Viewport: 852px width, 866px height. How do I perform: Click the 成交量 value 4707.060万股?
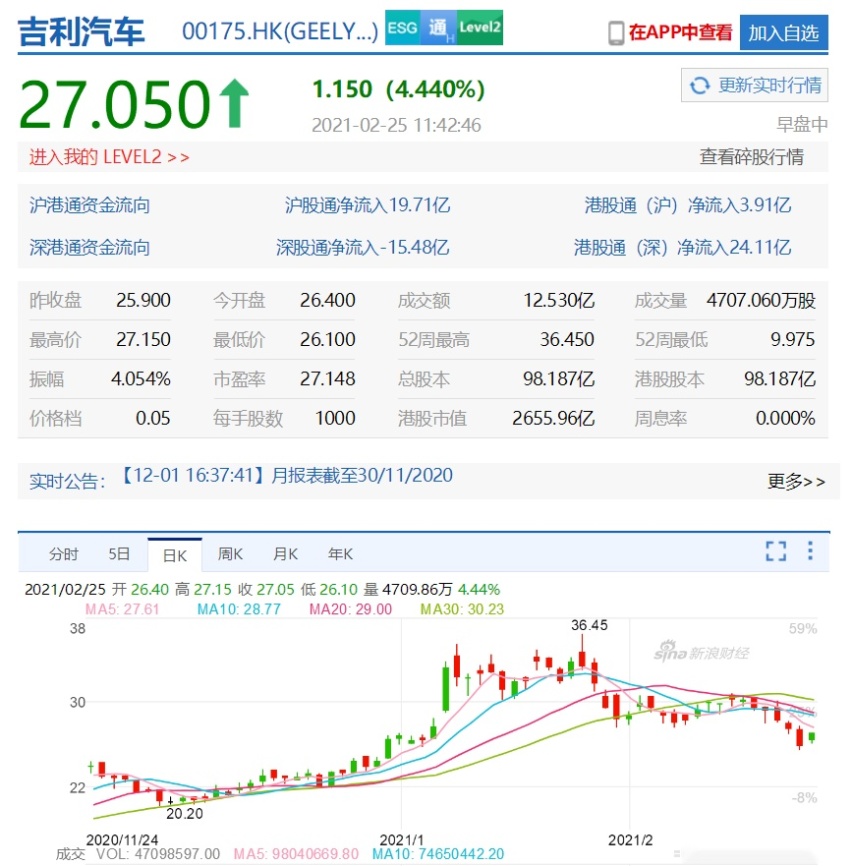(761, 300)
